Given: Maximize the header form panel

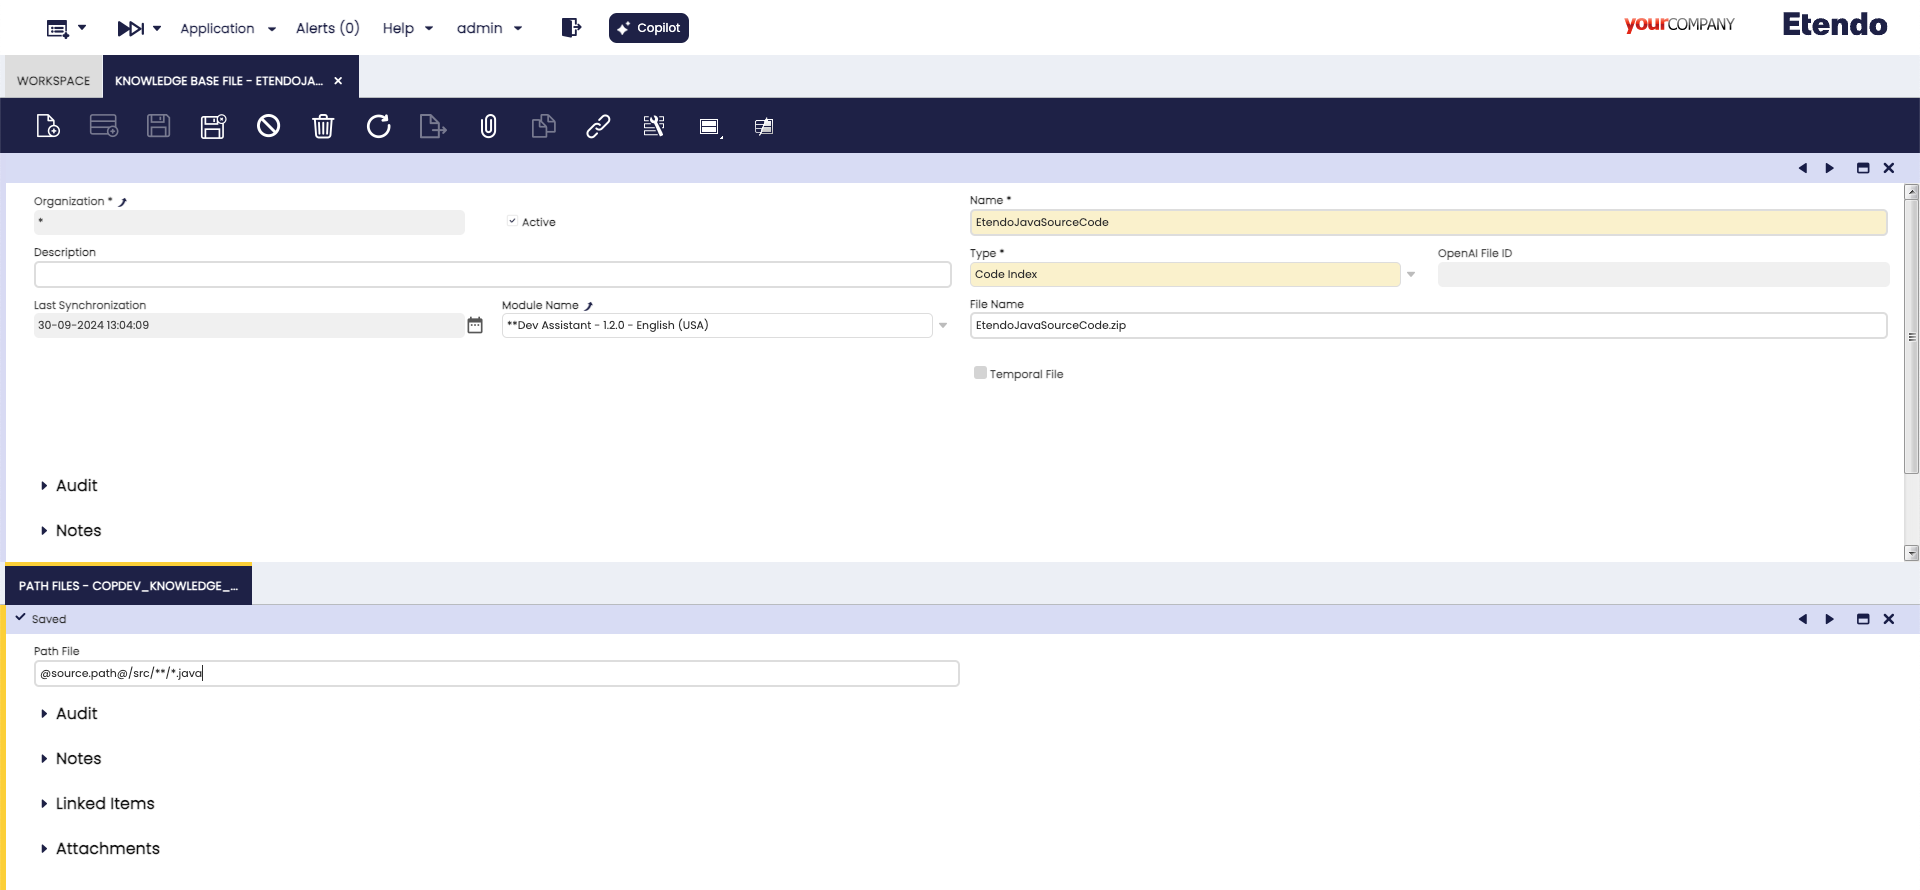Looking at the screenshot, I should click(x=1863, y=168).
